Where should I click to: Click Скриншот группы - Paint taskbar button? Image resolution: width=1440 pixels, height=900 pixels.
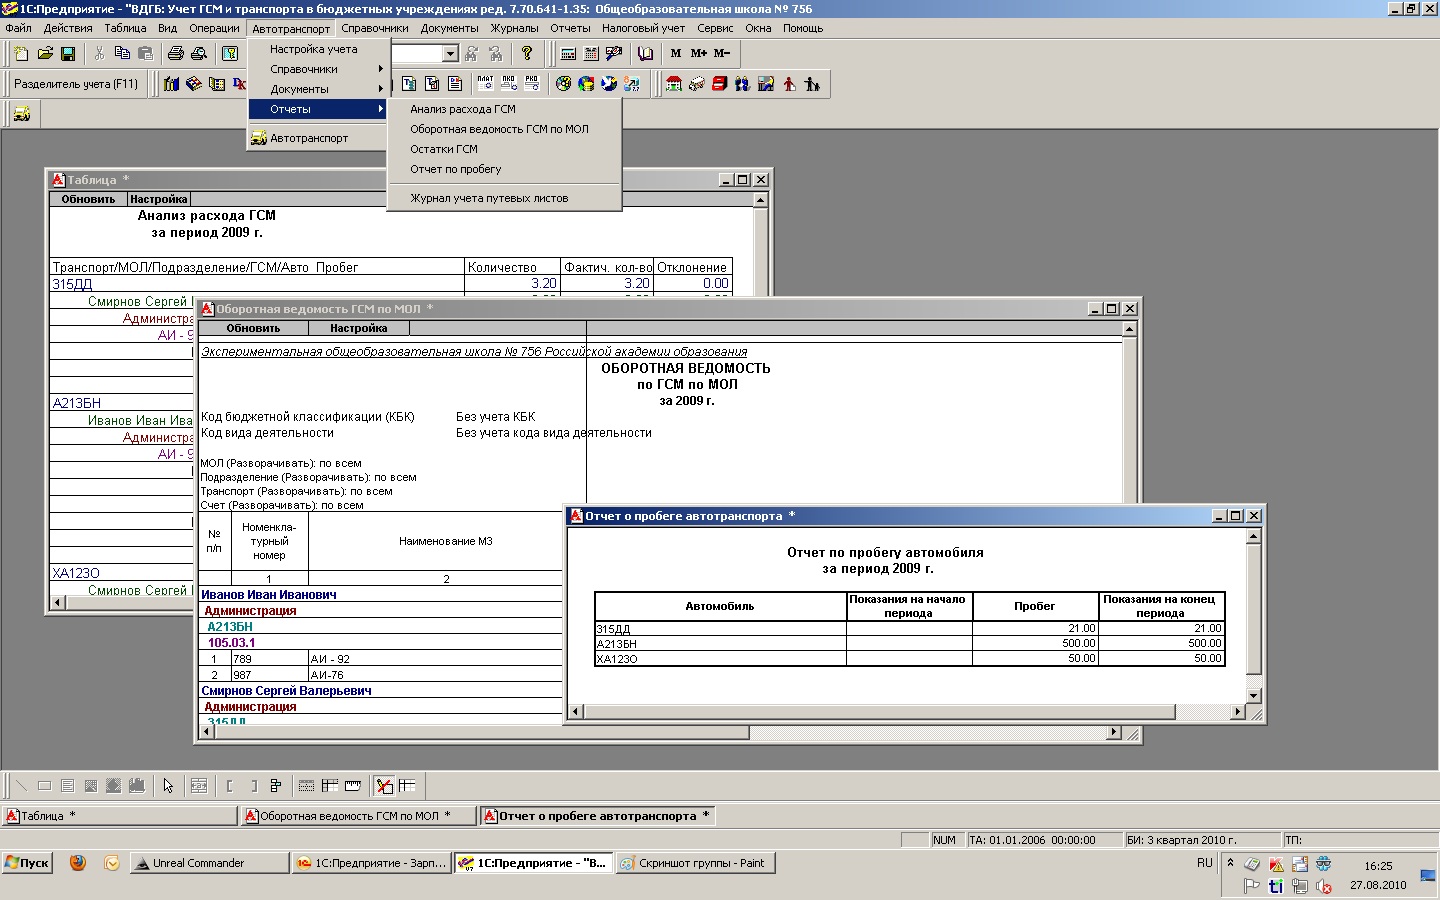pyautogui.click(x=696, y=863)
